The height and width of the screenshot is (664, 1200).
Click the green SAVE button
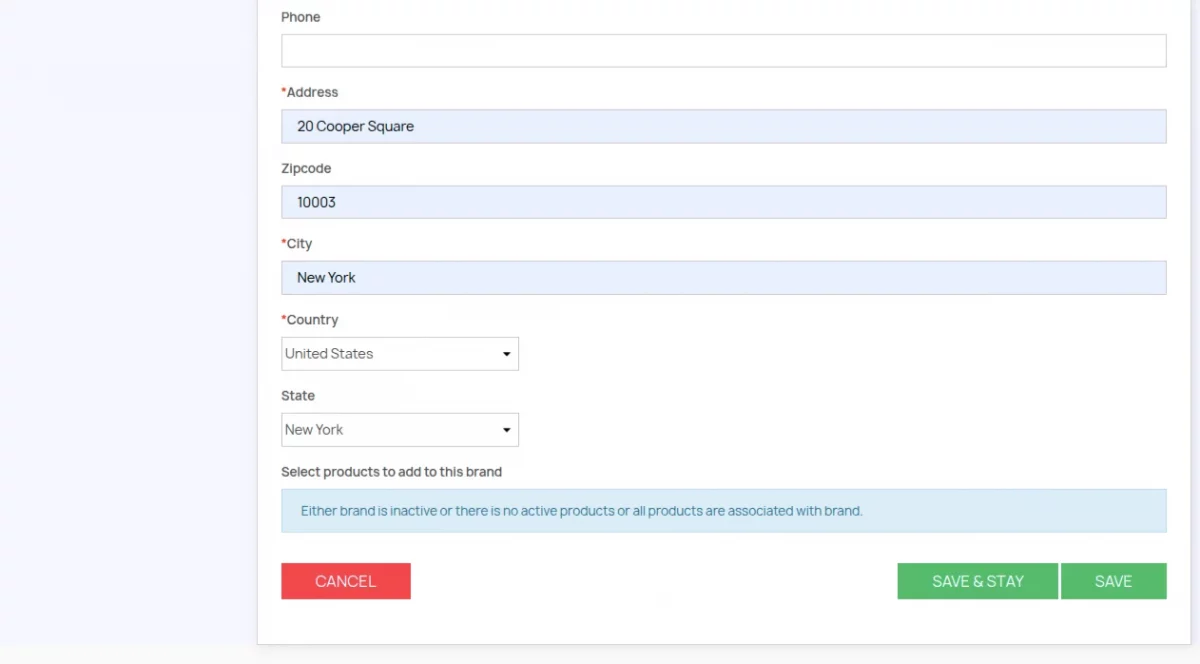[1113, 581]
